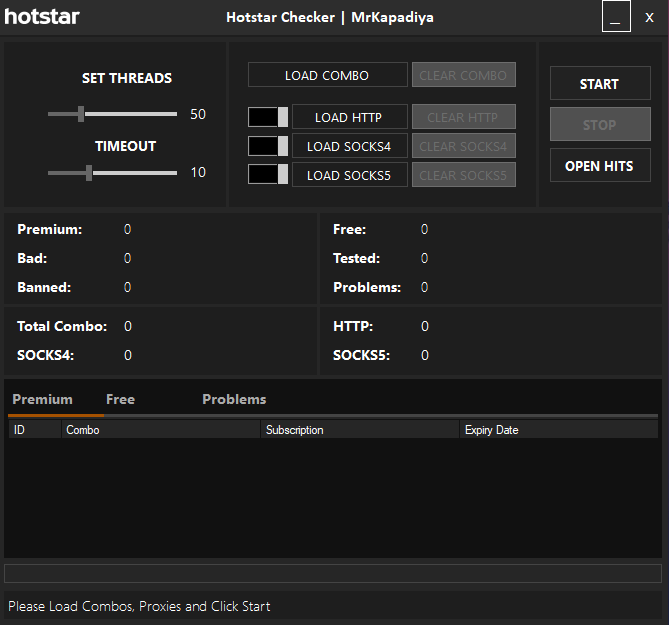The width and height of the screenshot is (669, 625).
Task: Click the TIMEOUT slider
Action: 112,173
